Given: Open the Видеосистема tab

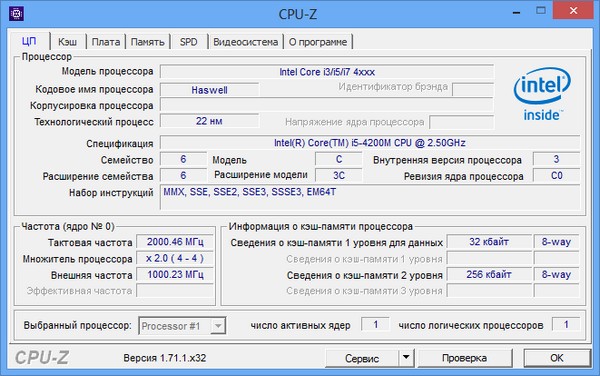Looking at the screenshot, I should [x=245, y=42].
